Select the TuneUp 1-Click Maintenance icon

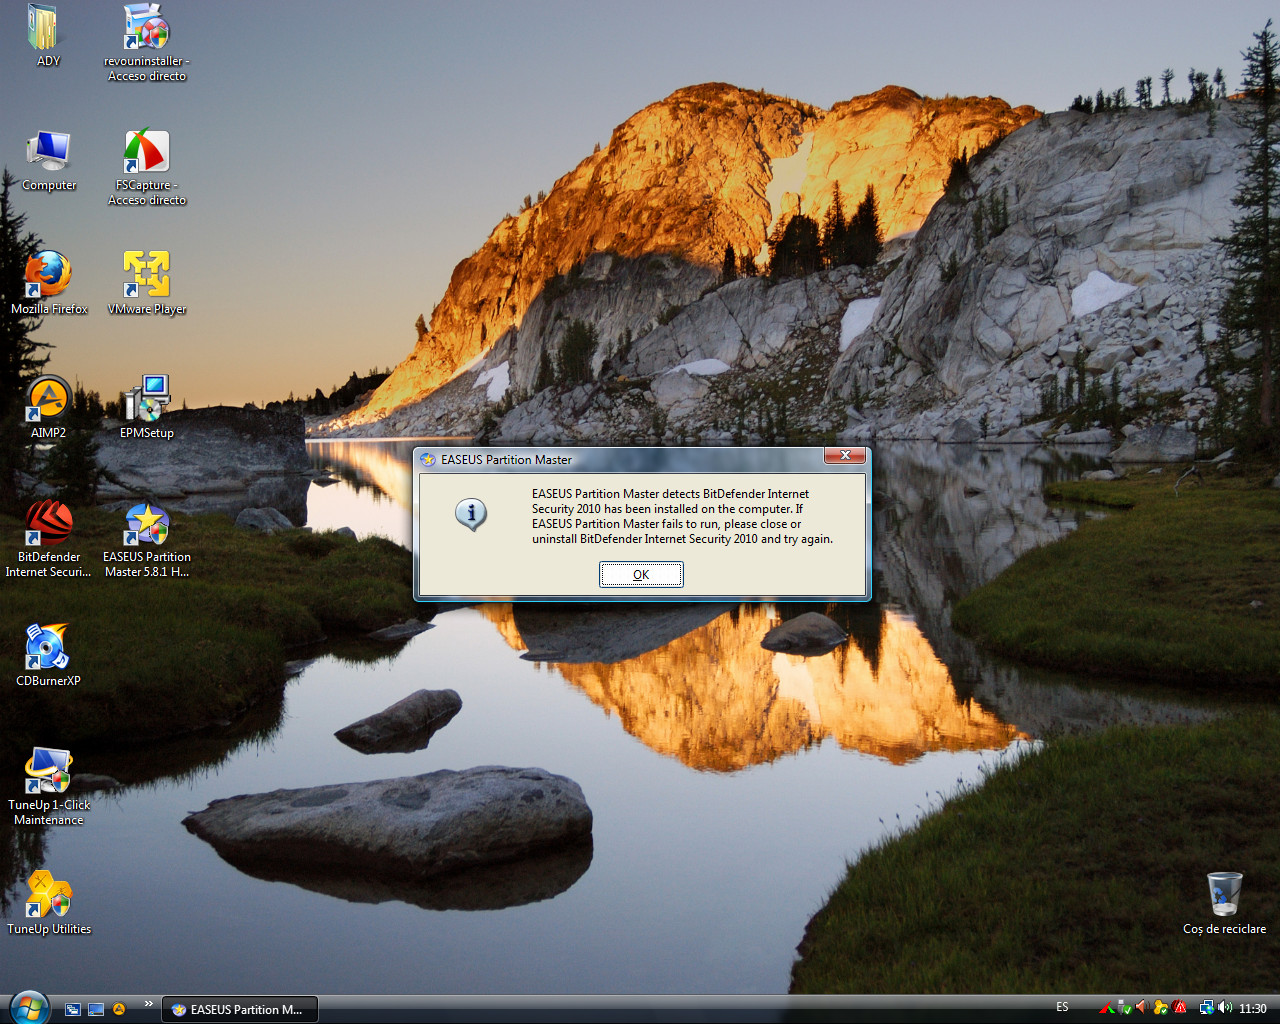point(49,786)
